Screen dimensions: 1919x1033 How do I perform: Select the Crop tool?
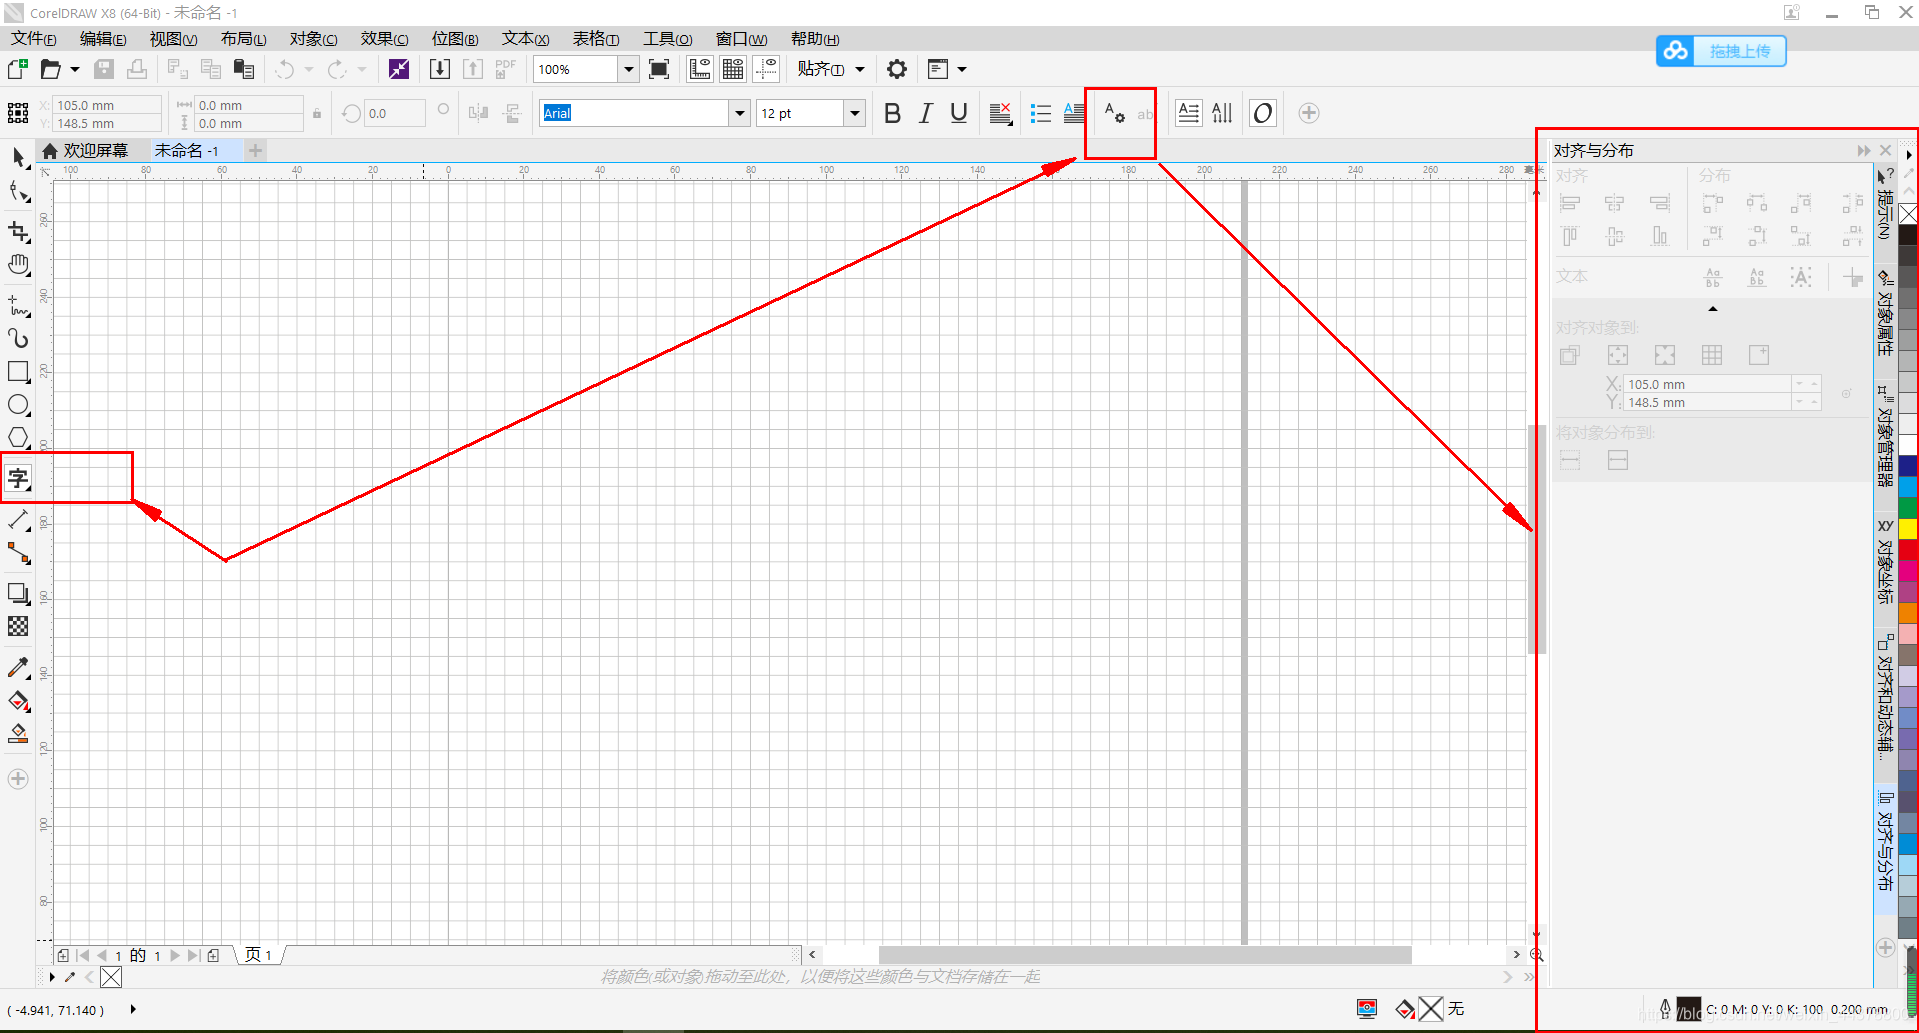[x=18, y=231]
